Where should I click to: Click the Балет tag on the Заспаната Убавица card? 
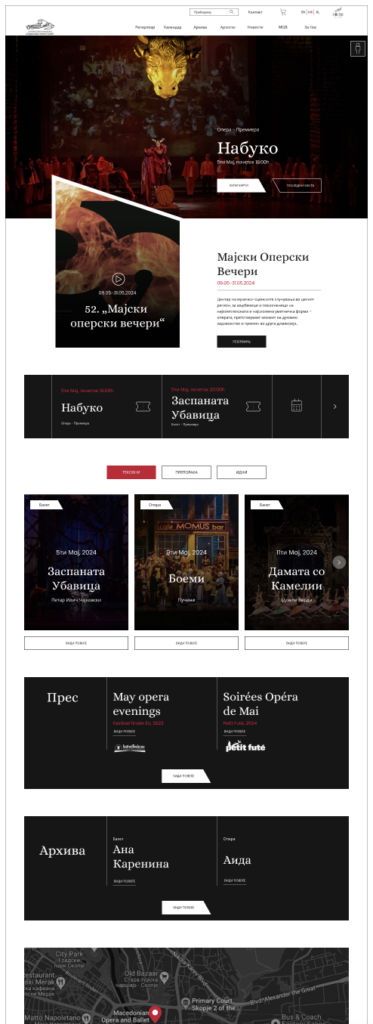coord(46,505)
